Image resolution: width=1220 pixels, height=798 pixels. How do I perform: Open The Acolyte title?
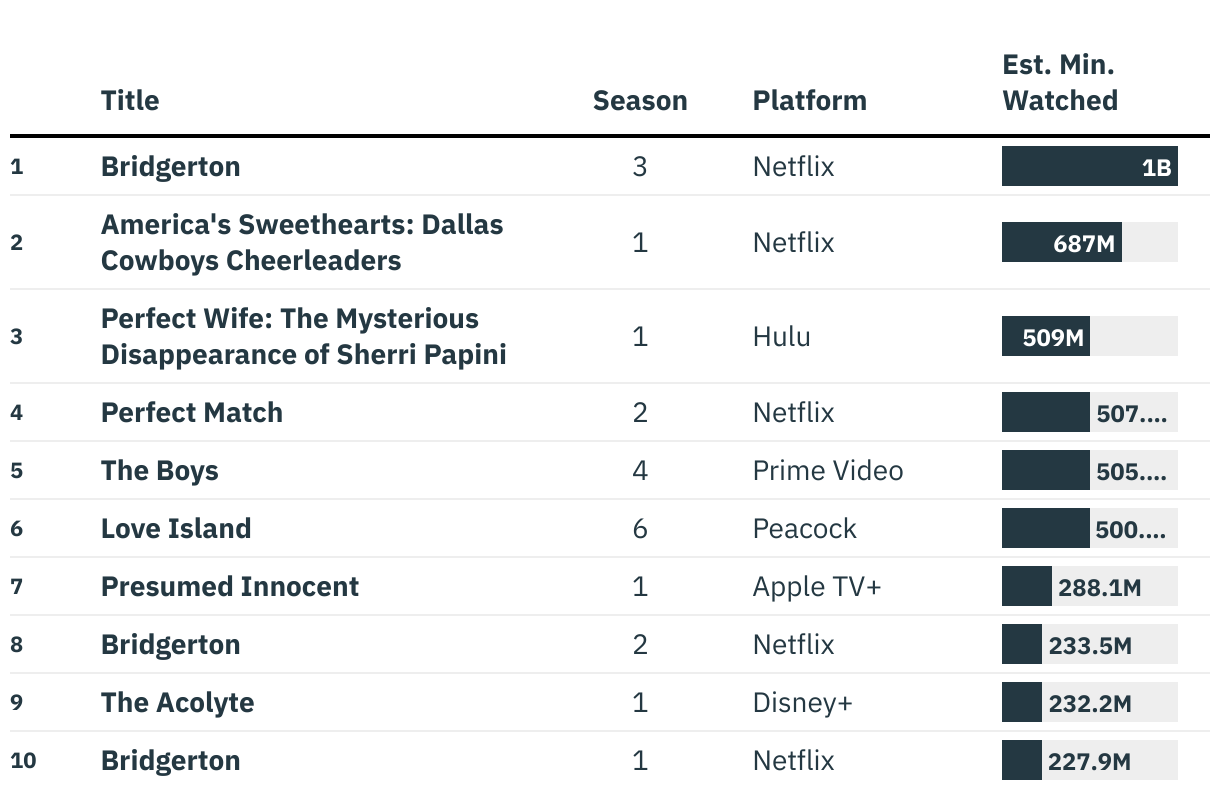click(x=177, y=703)
